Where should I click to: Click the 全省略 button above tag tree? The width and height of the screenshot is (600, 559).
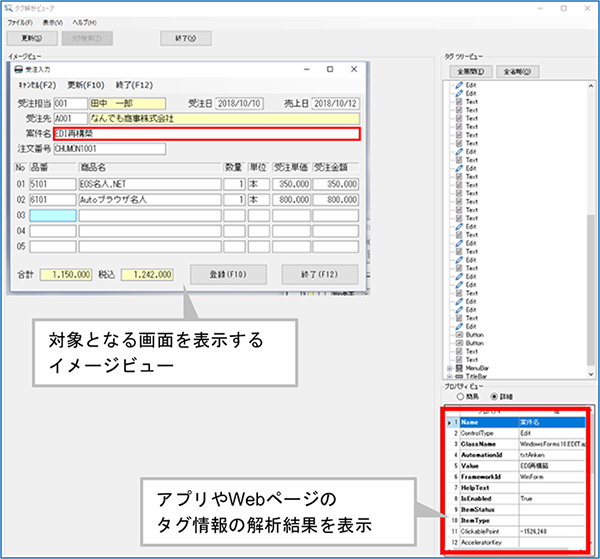(x=516, y=71)
